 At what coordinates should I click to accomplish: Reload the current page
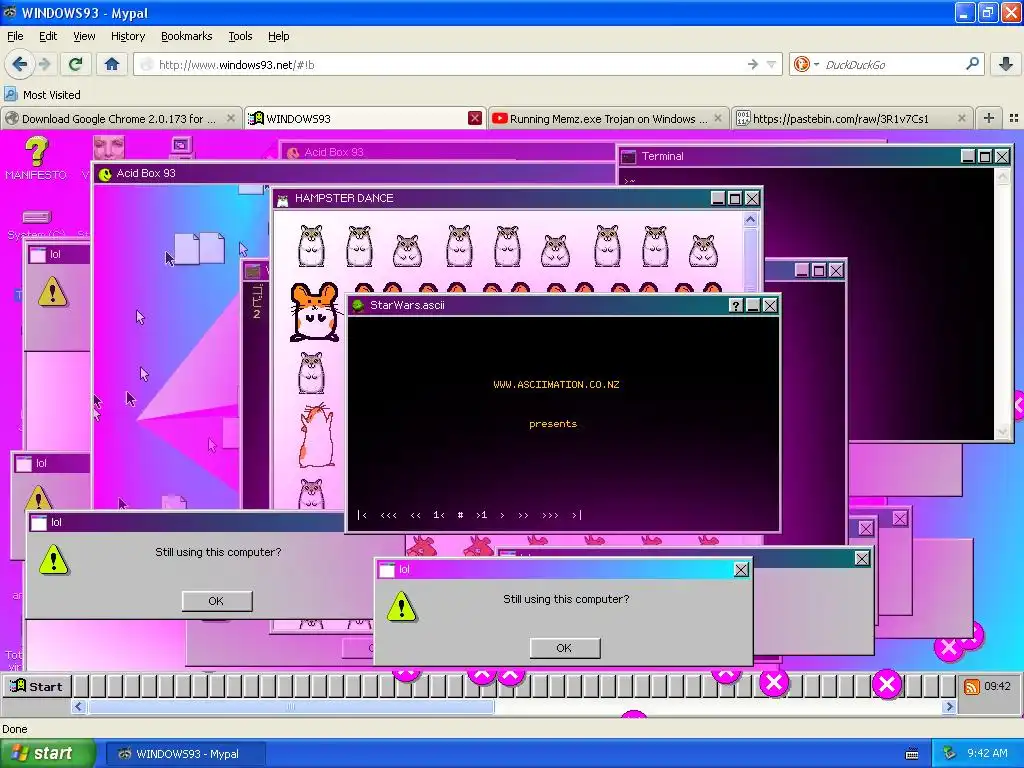[x=76, y=64]
